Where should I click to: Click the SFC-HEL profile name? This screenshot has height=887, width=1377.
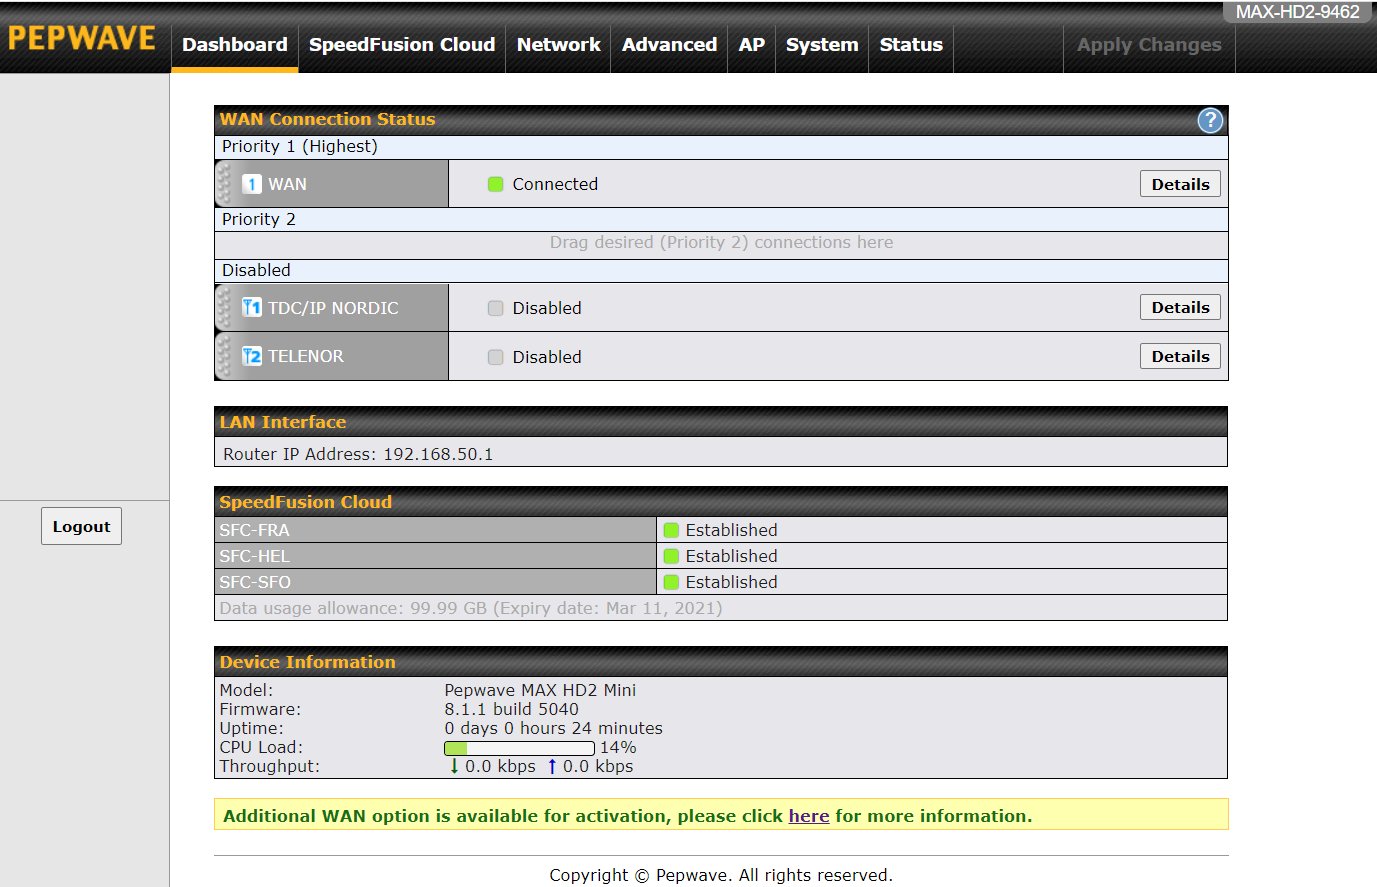pyautogui.click(x=254, y=556)
